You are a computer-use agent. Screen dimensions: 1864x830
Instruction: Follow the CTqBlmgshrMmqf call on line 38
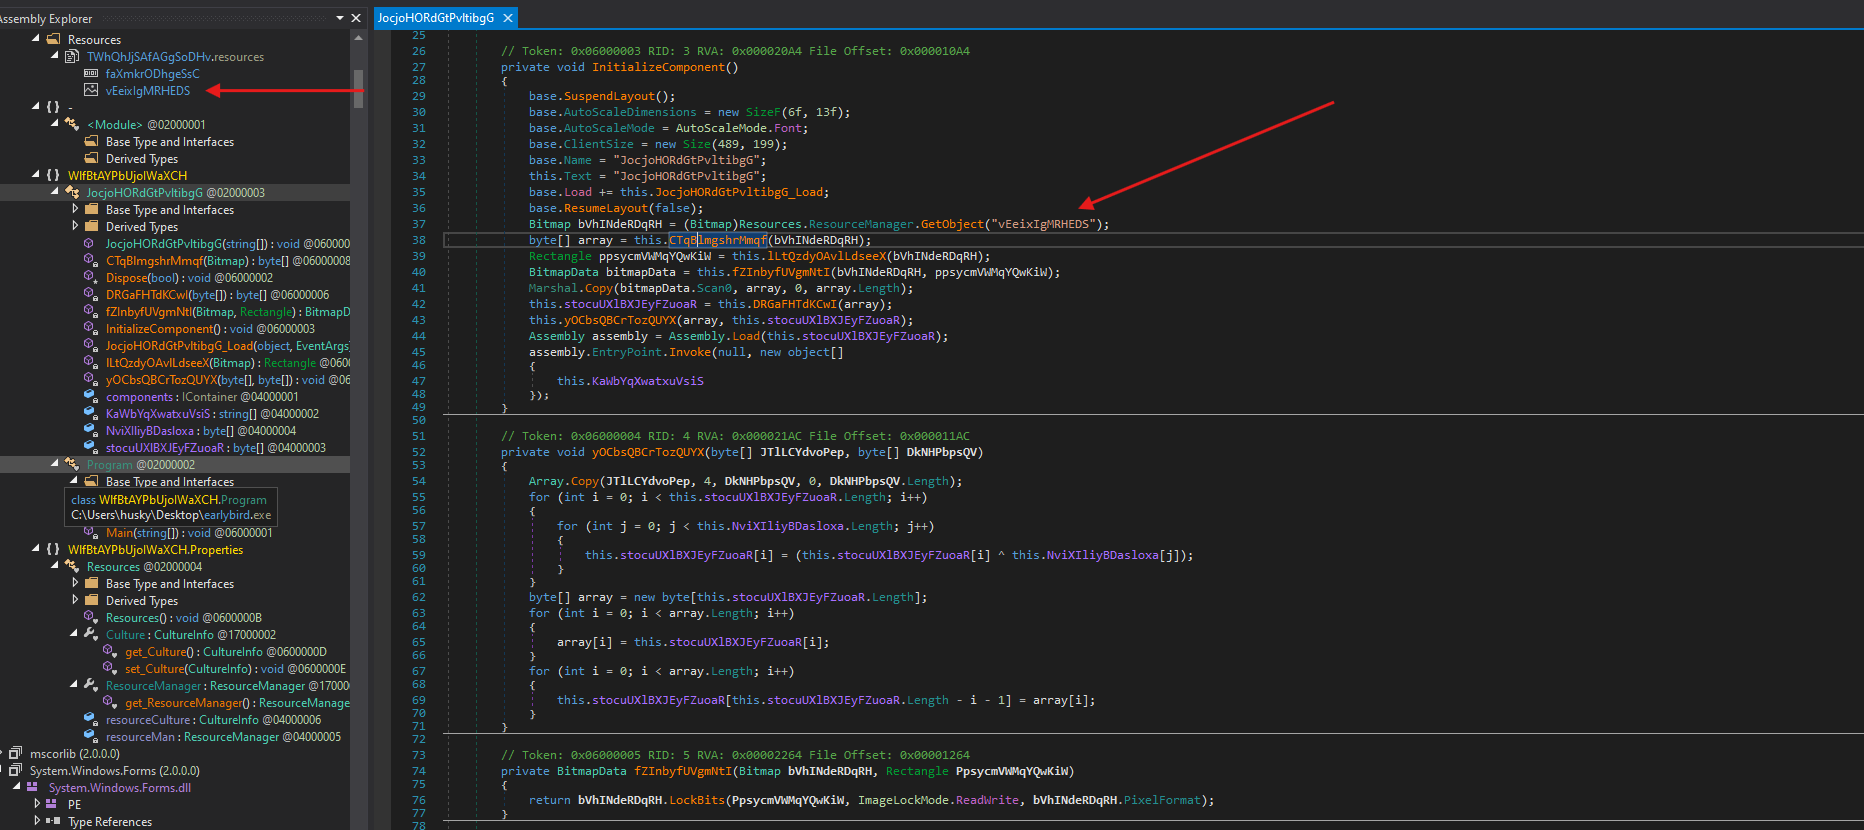tap(717, 240)
